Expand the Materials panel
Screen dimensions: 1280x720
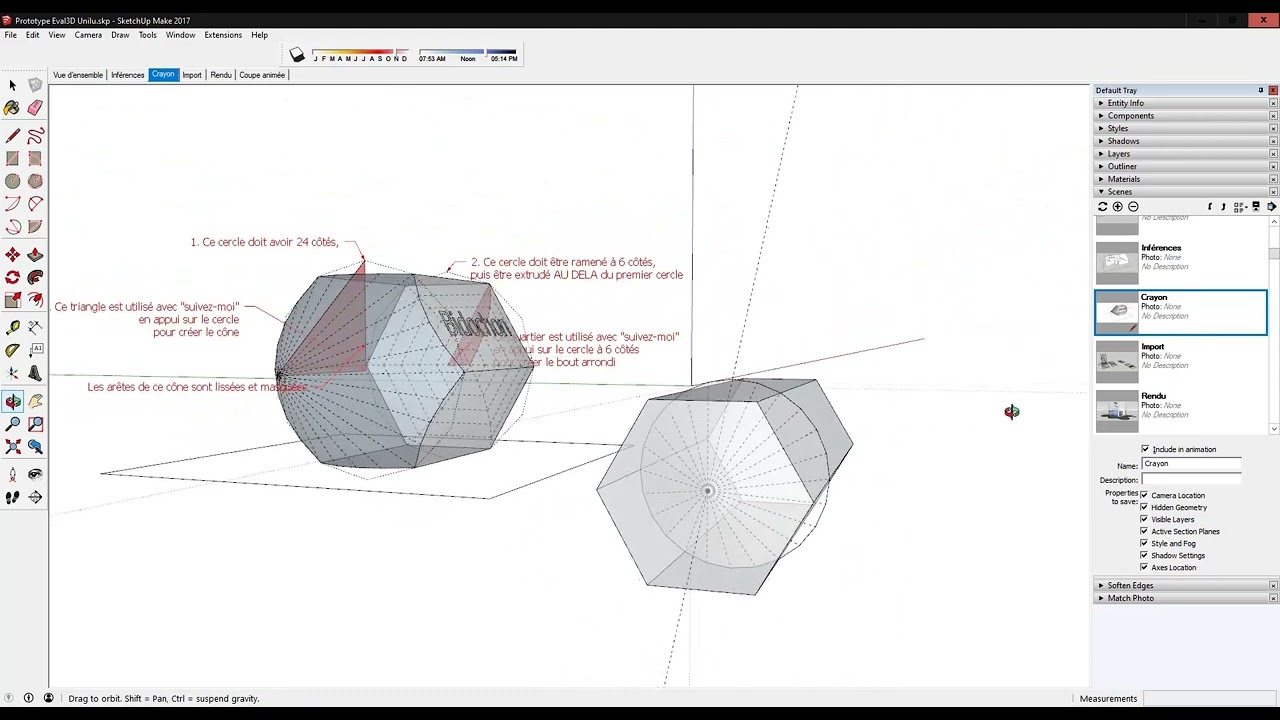tap(1180, 179)
